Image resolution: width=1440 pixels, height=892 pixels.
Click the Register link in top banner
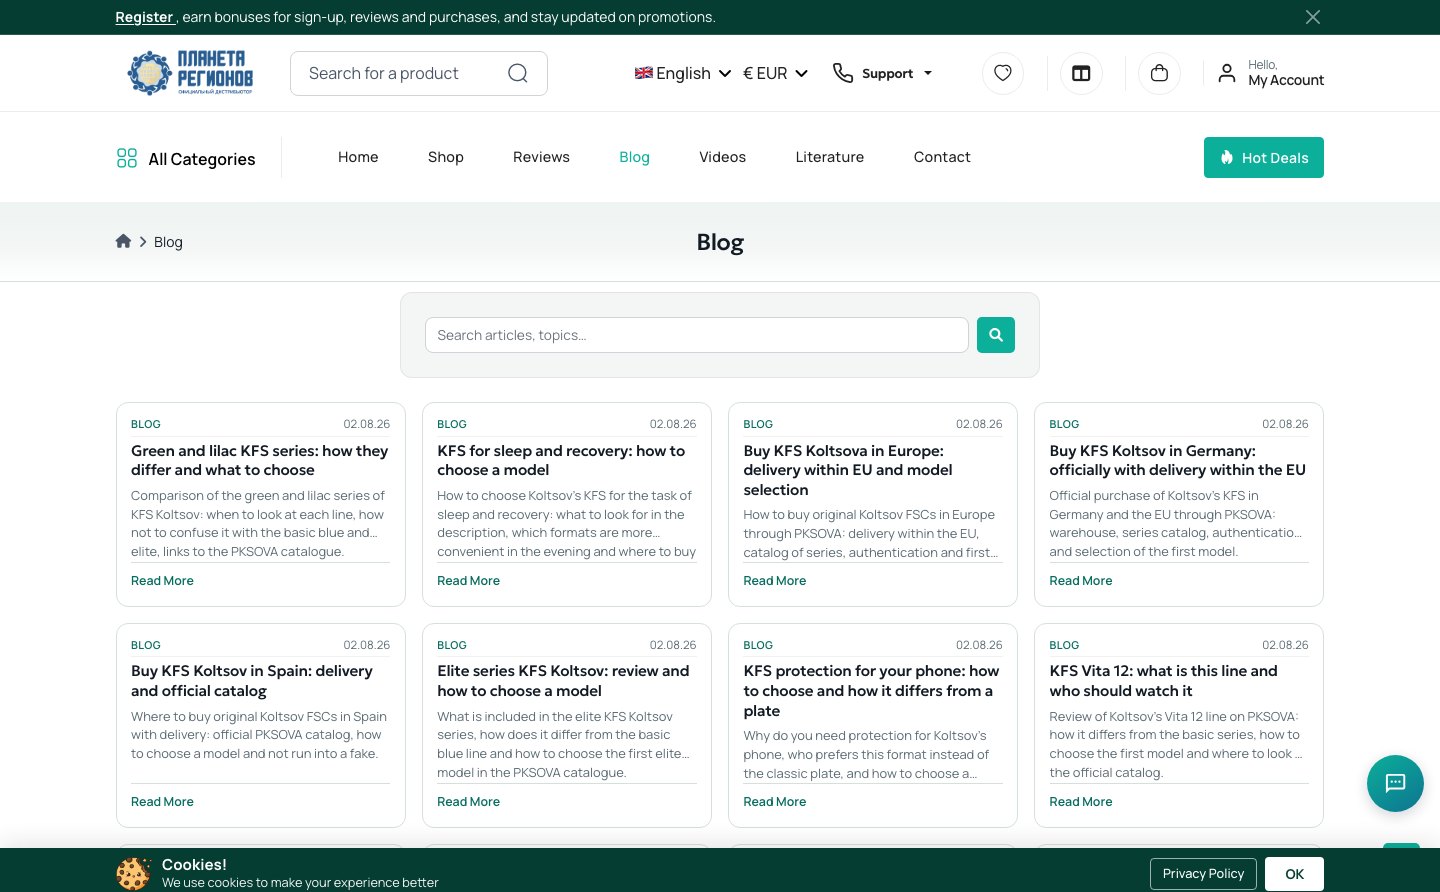click(144, 17)
